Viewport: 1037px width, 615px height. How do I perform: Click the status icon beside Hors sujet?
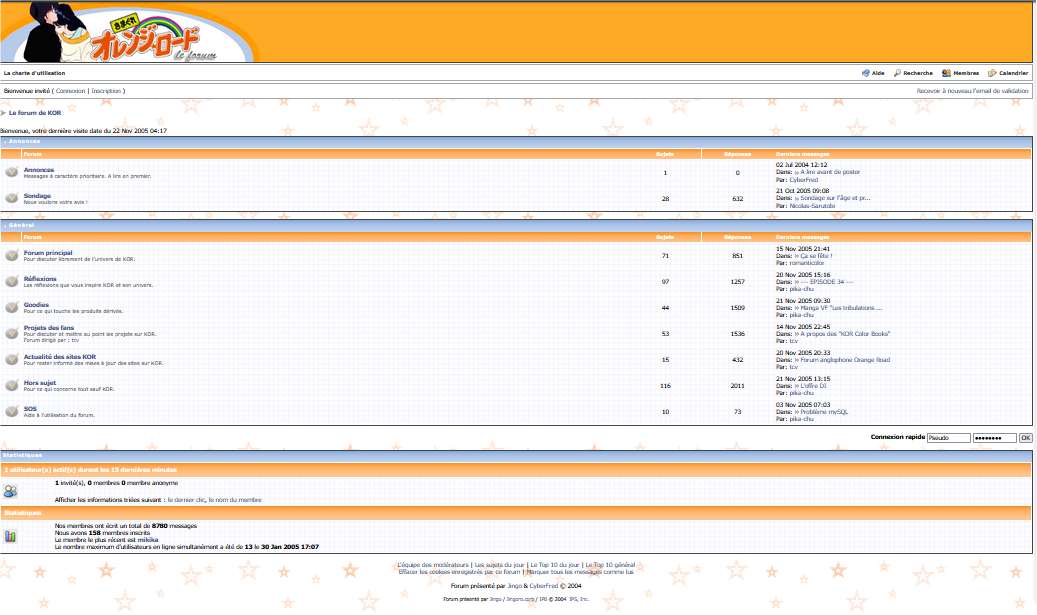[12, 385]
